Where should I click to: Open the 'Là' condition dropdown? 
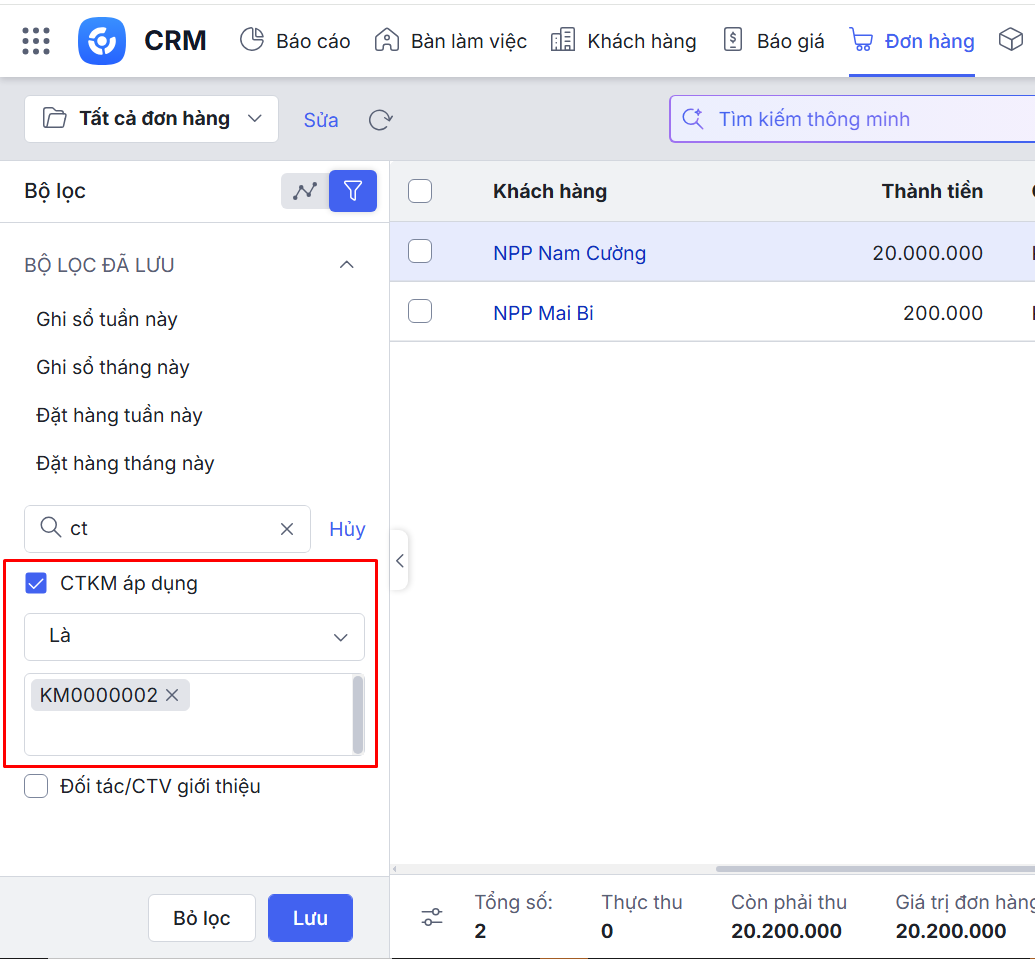[x=194, y=636]
